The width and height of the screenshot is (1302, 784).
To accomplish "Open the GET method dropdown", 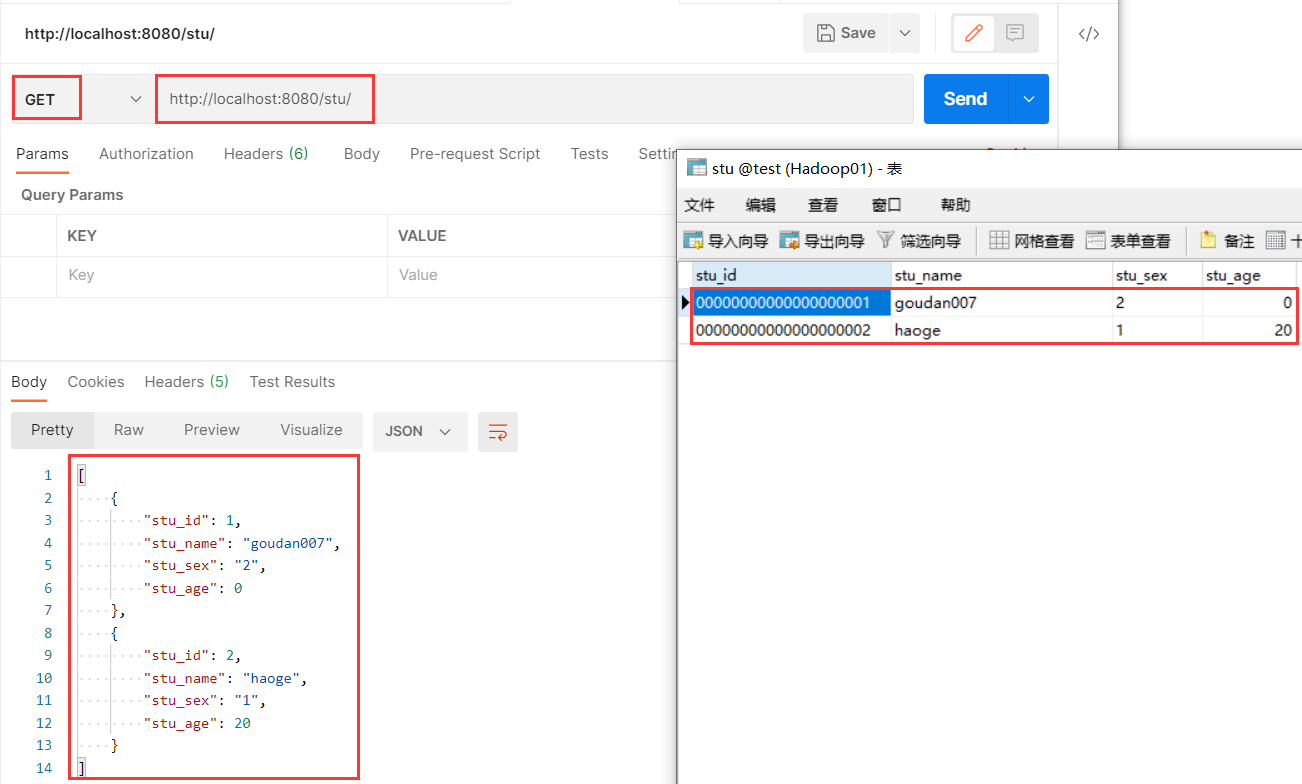I will [82, 99].
